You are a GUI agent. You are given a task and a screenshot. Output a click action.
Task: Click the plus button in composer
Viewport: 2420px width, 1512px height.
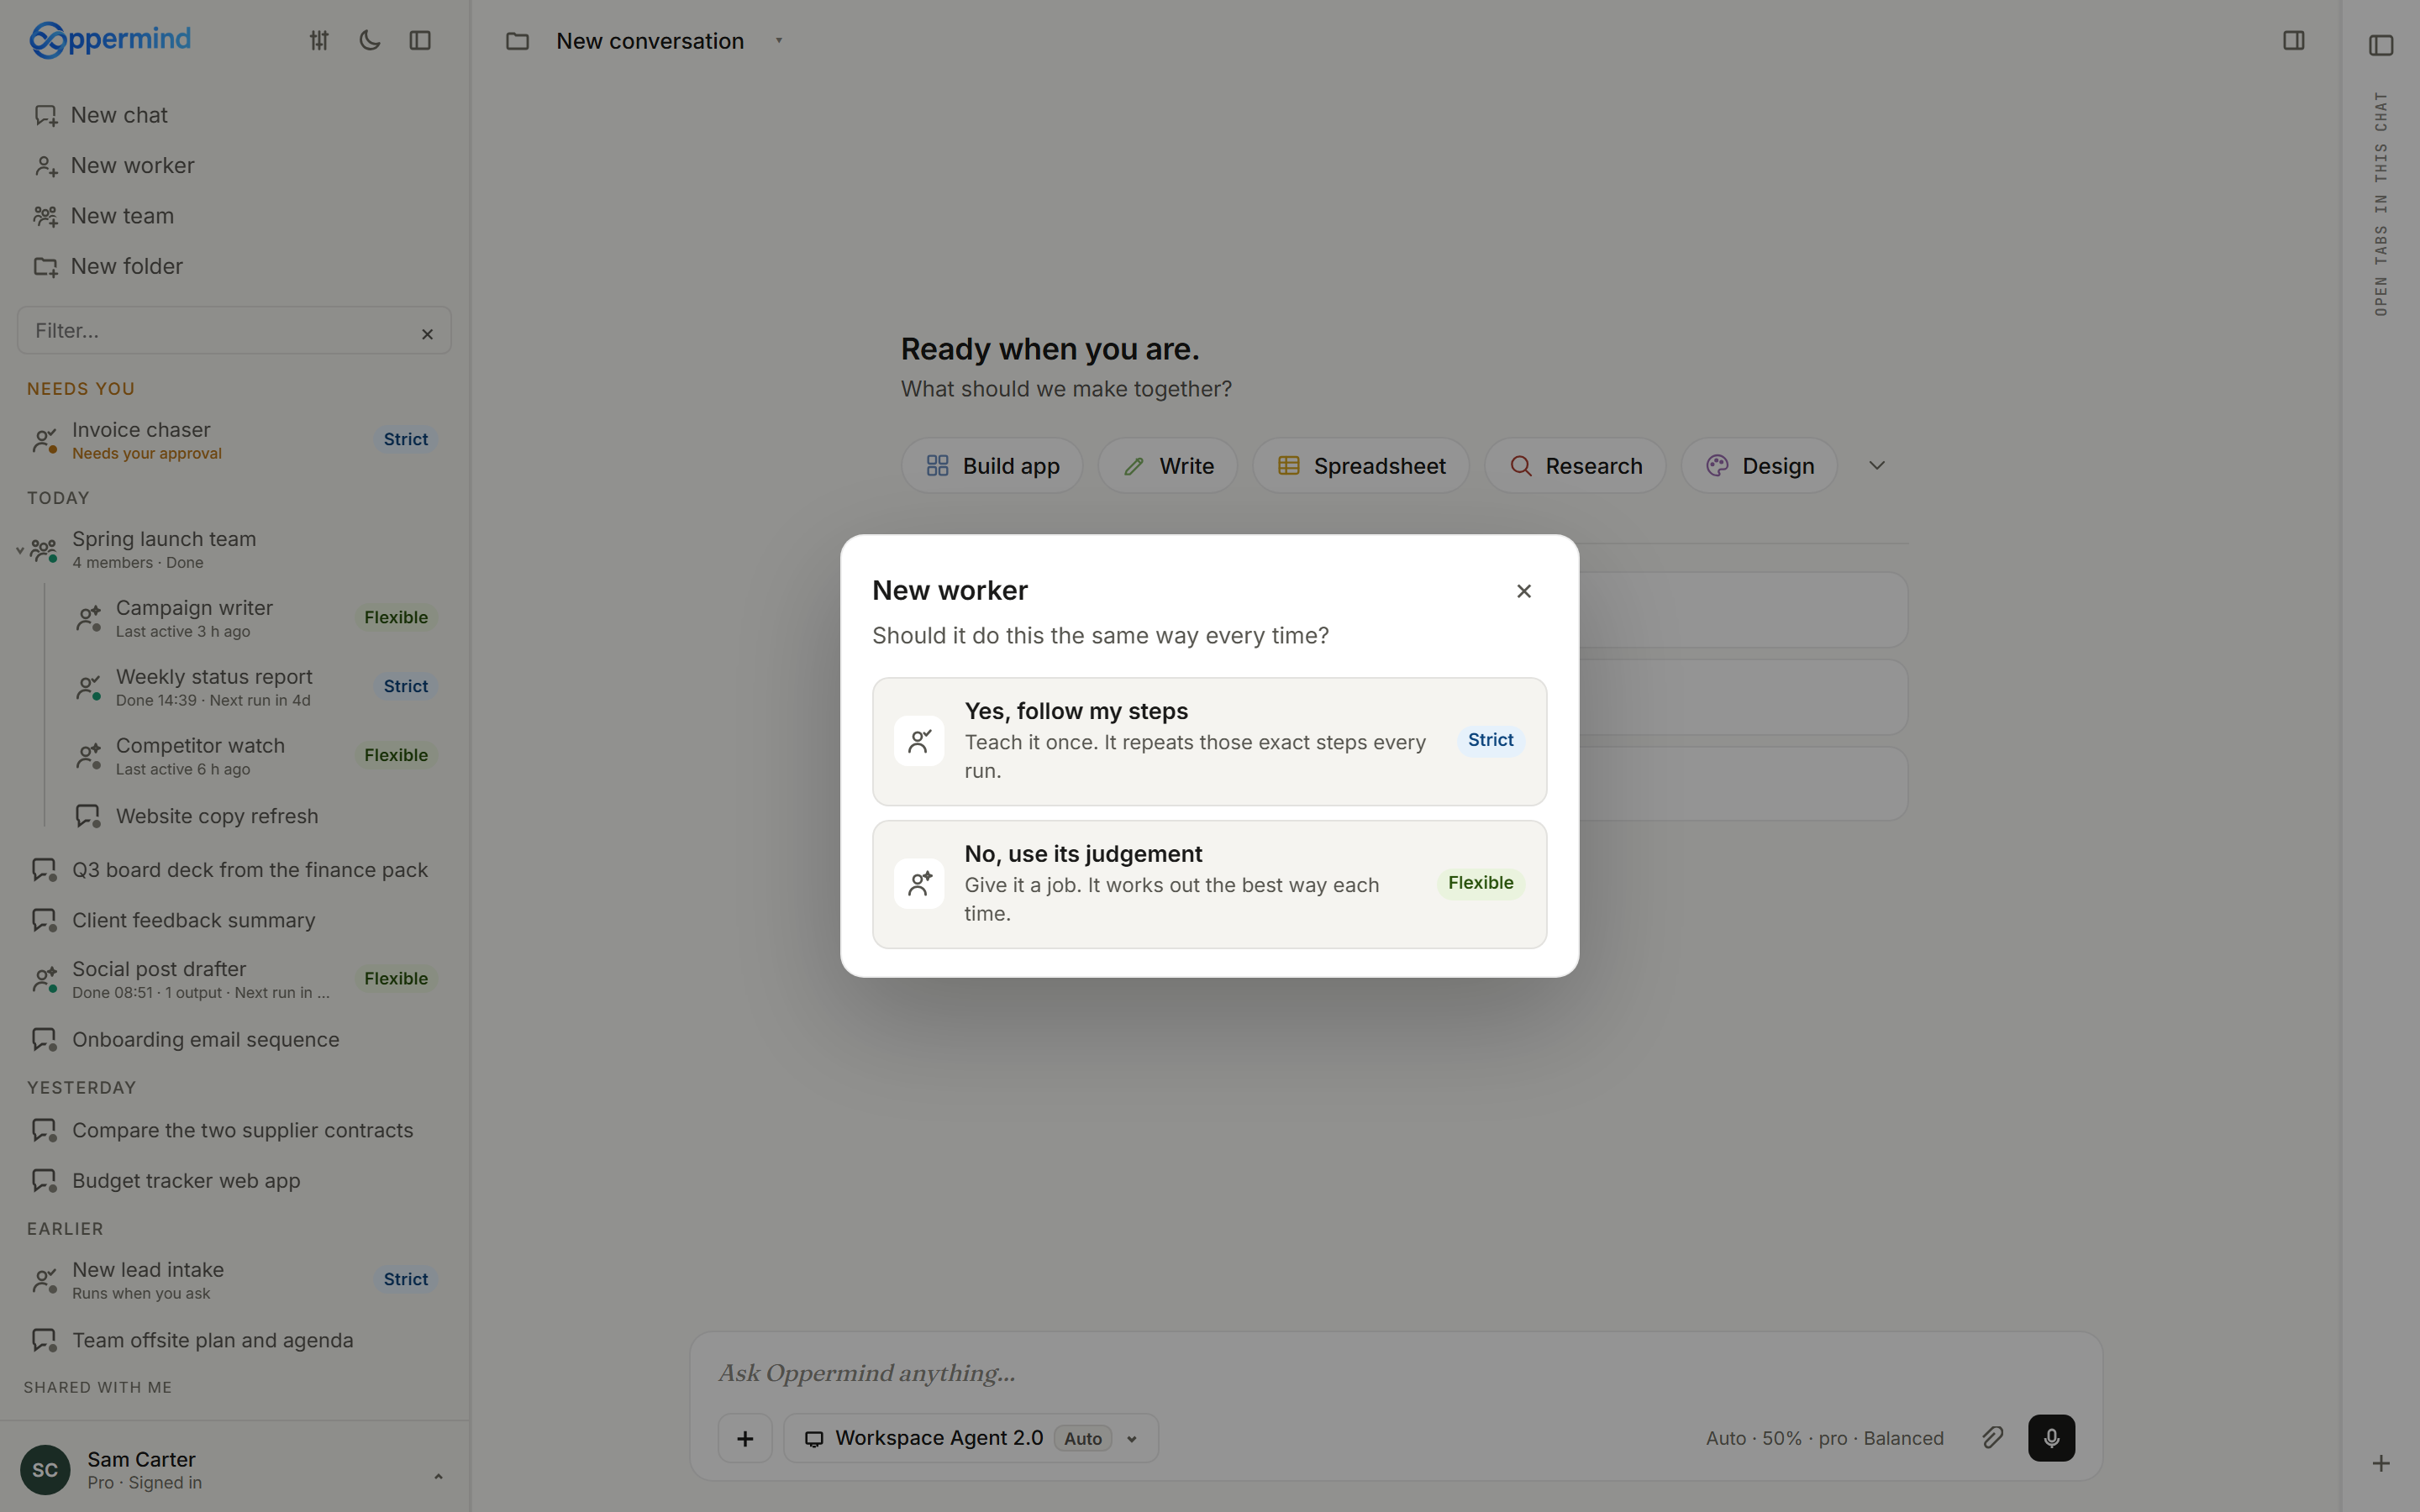click(745, 1439)
